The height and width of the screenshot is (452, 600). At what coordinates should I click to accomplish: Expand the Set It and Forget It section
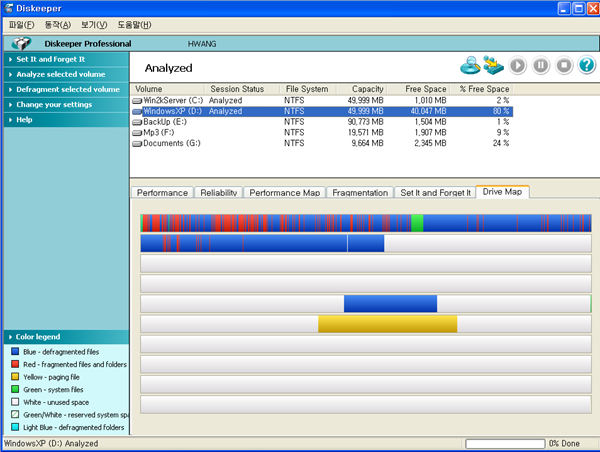66,59
